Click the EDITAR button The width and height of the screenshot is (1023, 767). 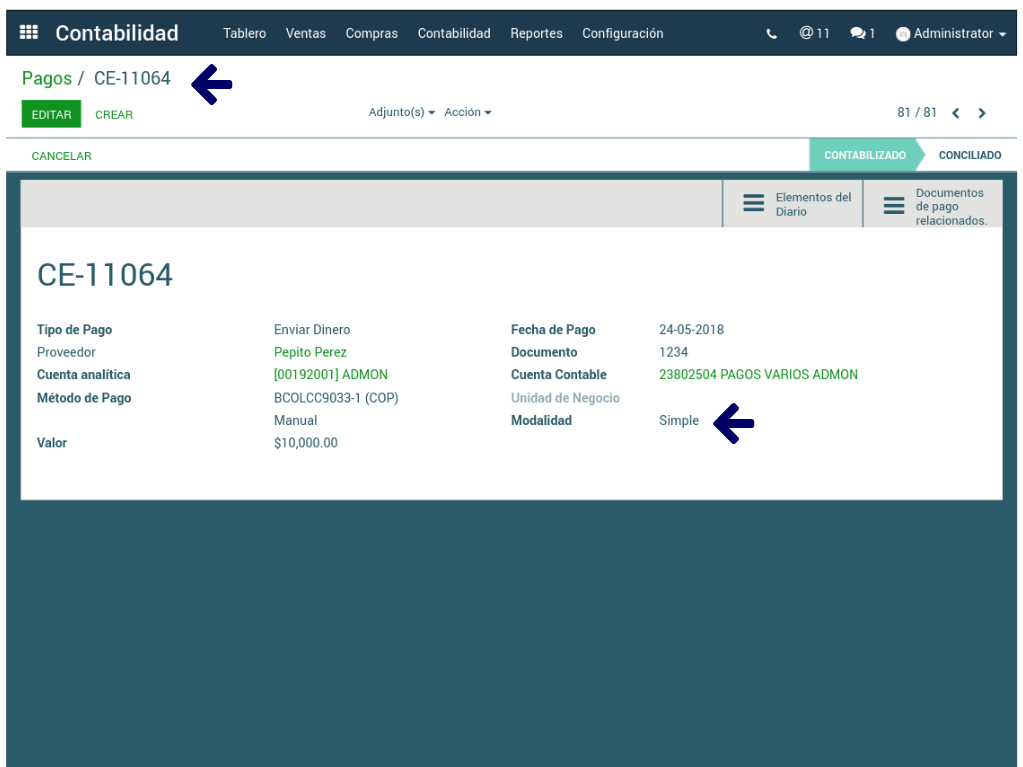pos(51,115)
